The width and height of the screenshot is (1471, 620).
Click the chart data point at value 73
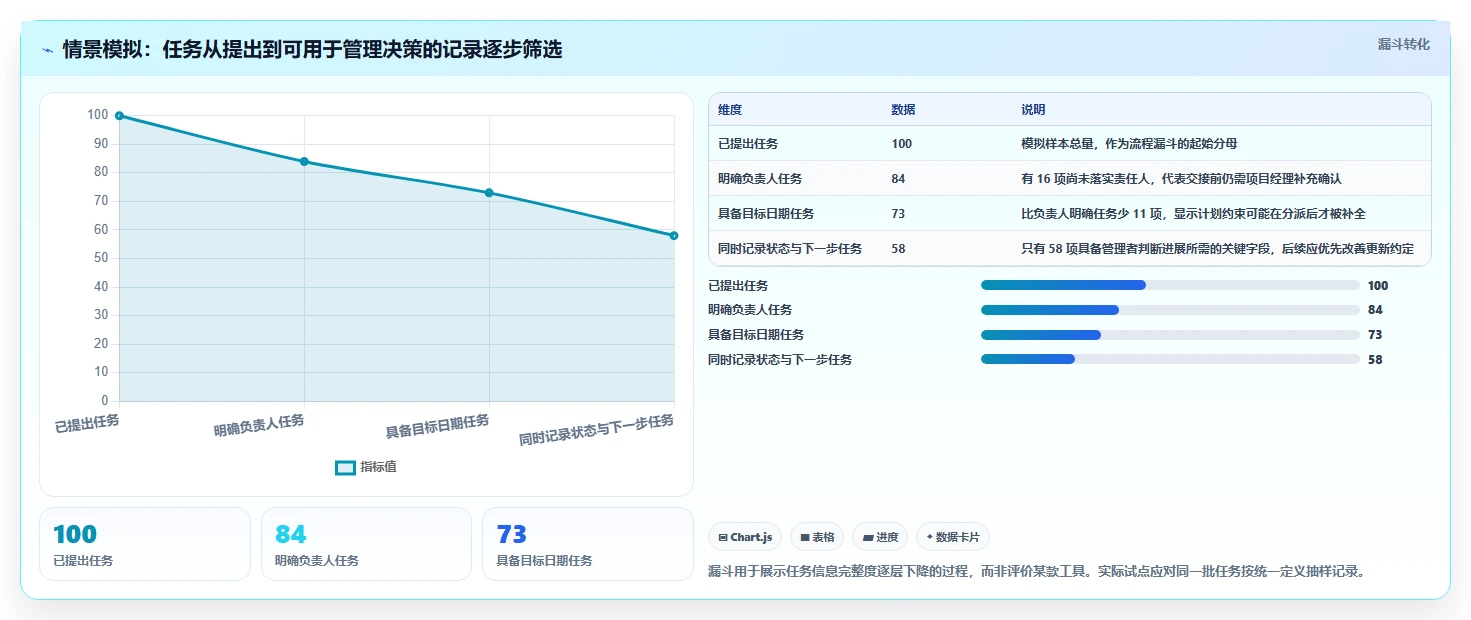pyautogui.click(x=489, y=193)
